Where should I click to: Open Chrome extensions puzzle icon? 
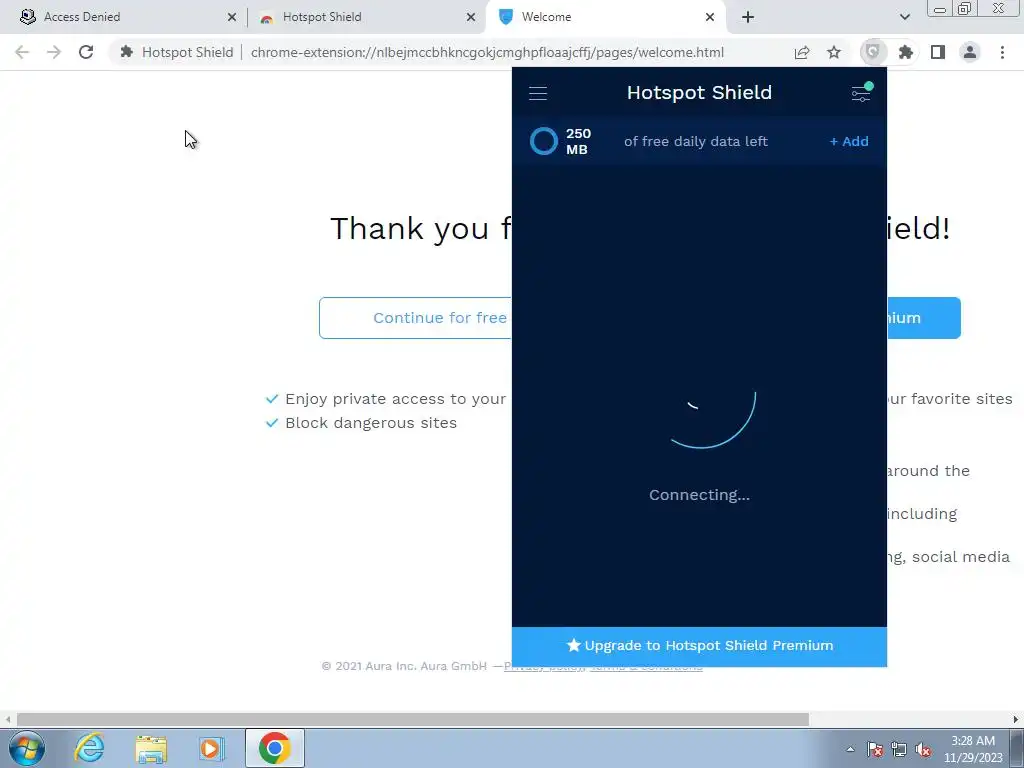(x=905, y=52)
